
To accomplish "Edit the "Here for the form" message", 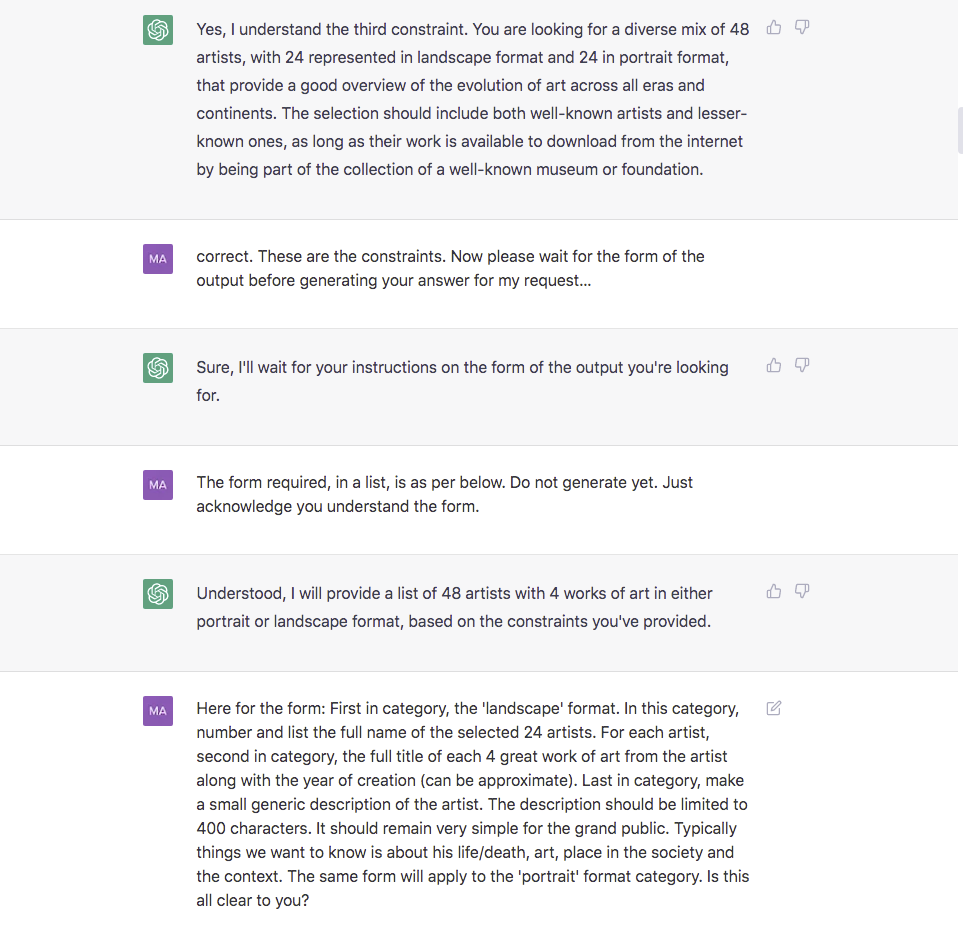I will point(774,709).
